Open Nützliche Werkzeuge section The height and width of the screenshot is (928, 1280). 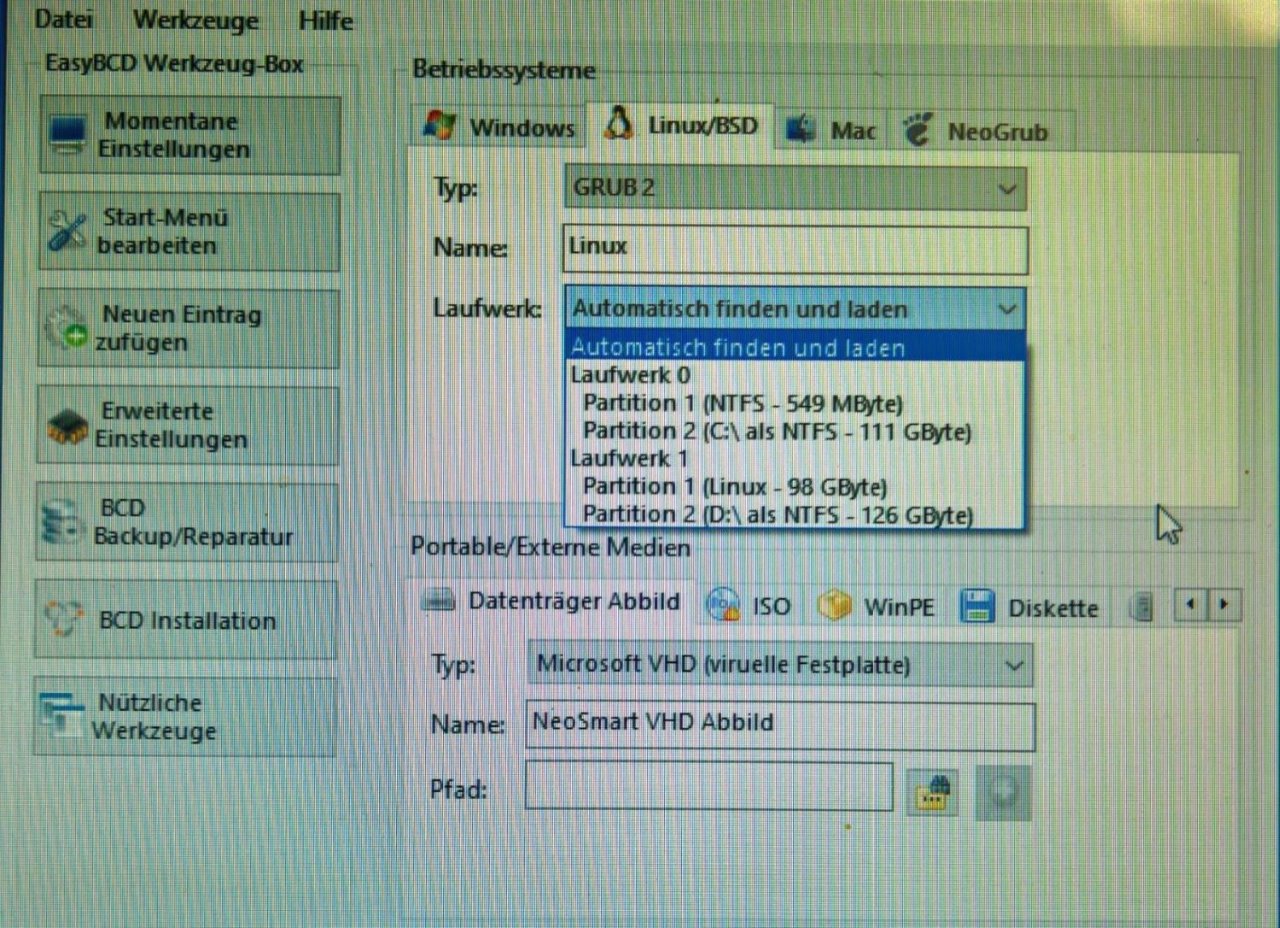184,716
